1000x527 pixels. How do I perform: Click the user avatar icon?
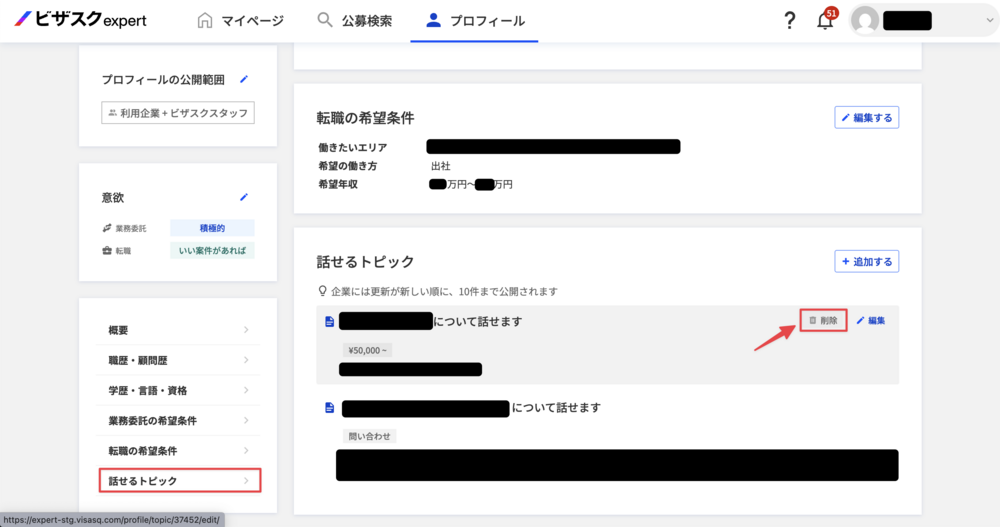865,20
